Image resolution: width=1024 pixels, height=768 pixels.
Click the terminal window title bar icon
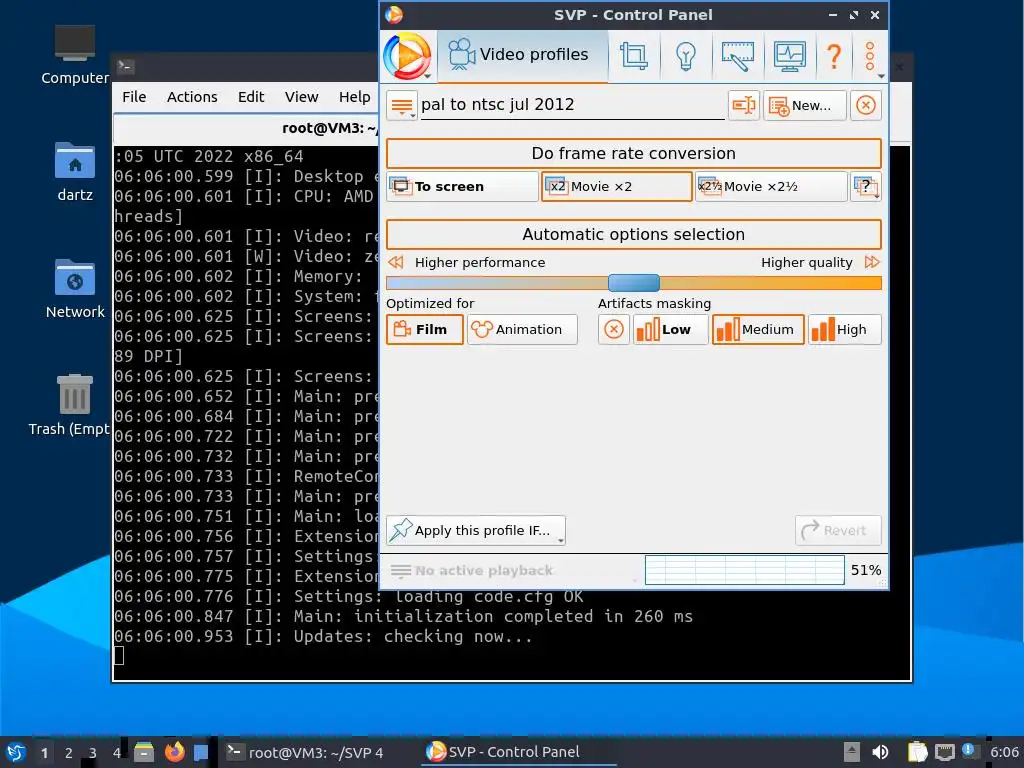(125, 67)
